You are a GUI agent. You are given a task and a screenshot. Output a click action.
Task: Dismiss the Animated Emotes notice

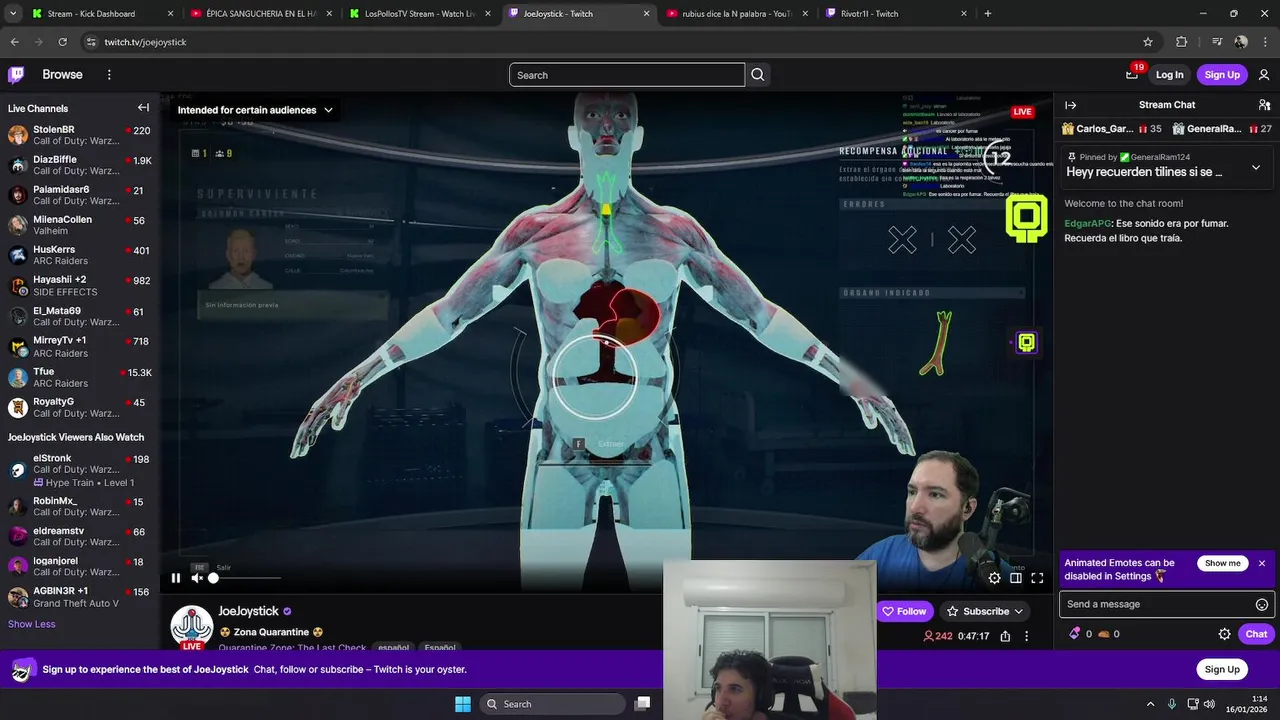point(1262,563)
